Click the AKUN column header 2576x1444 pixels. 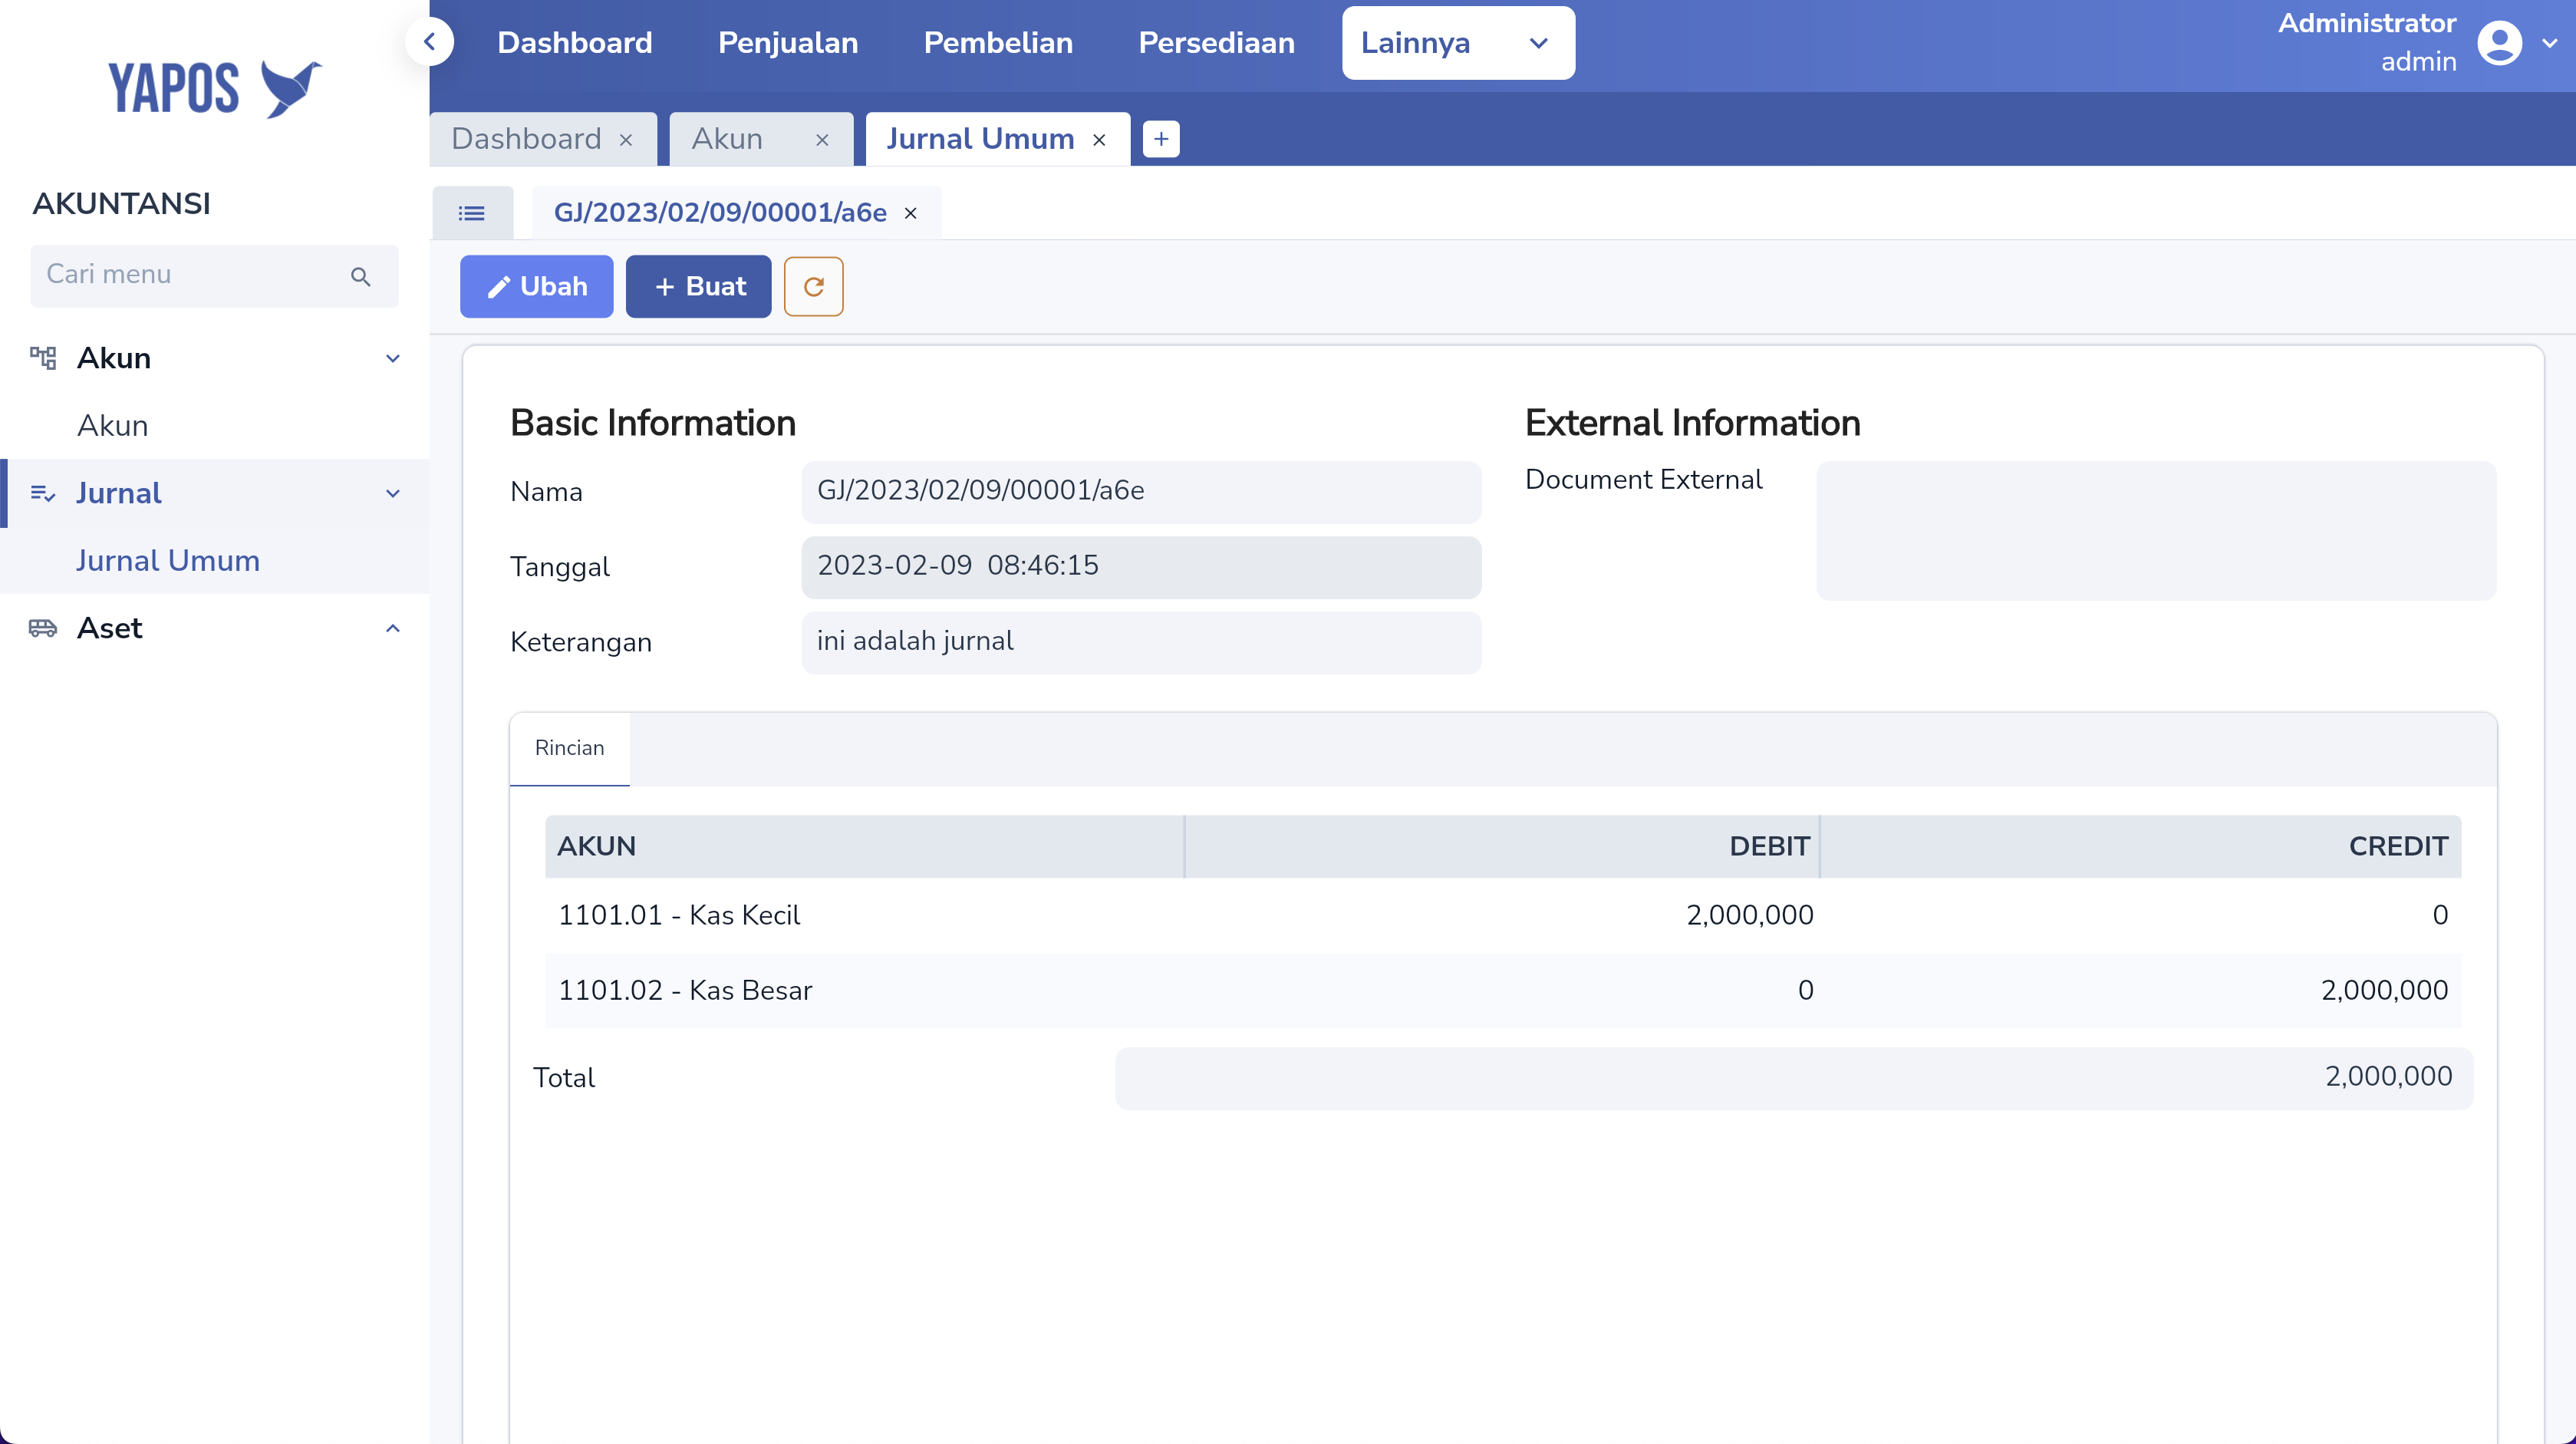864,847
